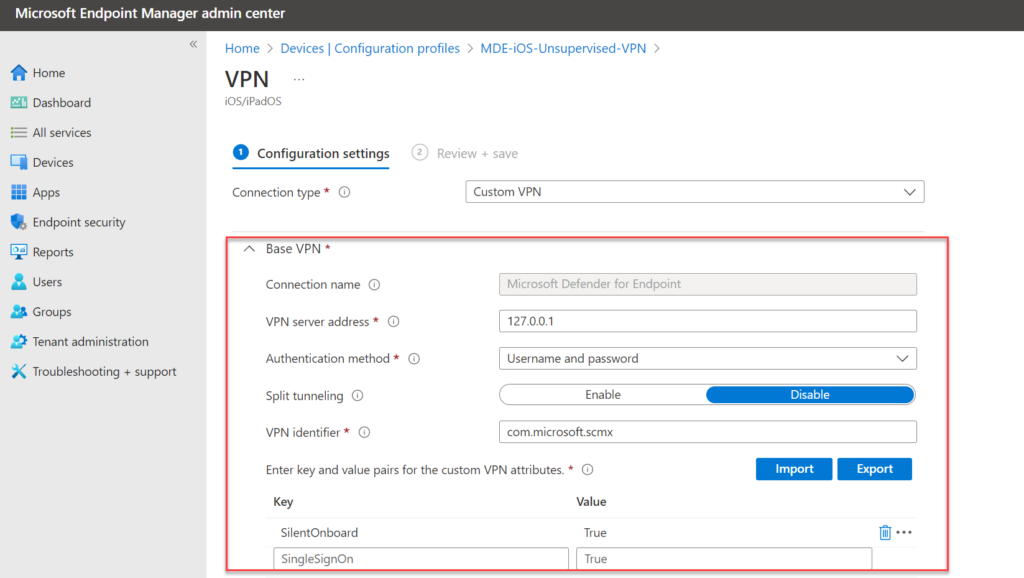Image resolution: width=1024 pixels, height=578 pixels.
Task: Open the Dashboard icon in sidebar
Action: (19, 103)
